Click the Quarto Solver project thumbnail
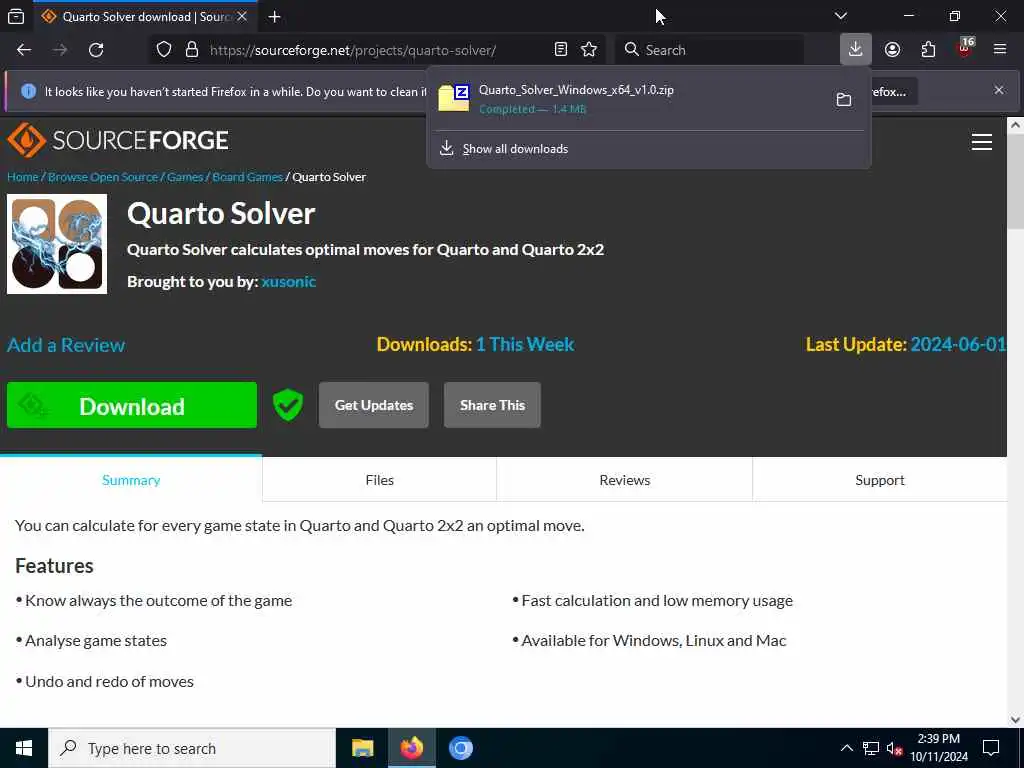The height and width of the screenshot is (768, 1024). click(57, 244)
